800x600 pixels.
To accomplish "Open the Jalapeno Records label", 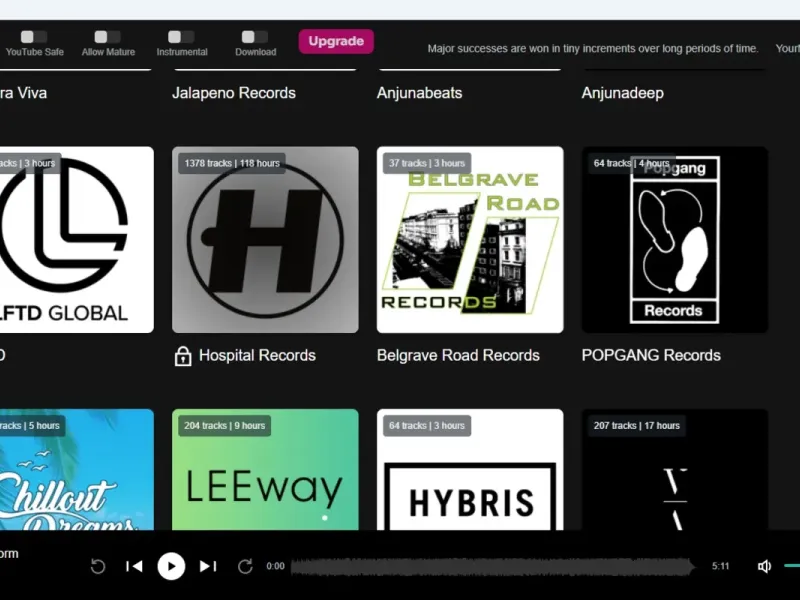I will click(x=234, y=93).
